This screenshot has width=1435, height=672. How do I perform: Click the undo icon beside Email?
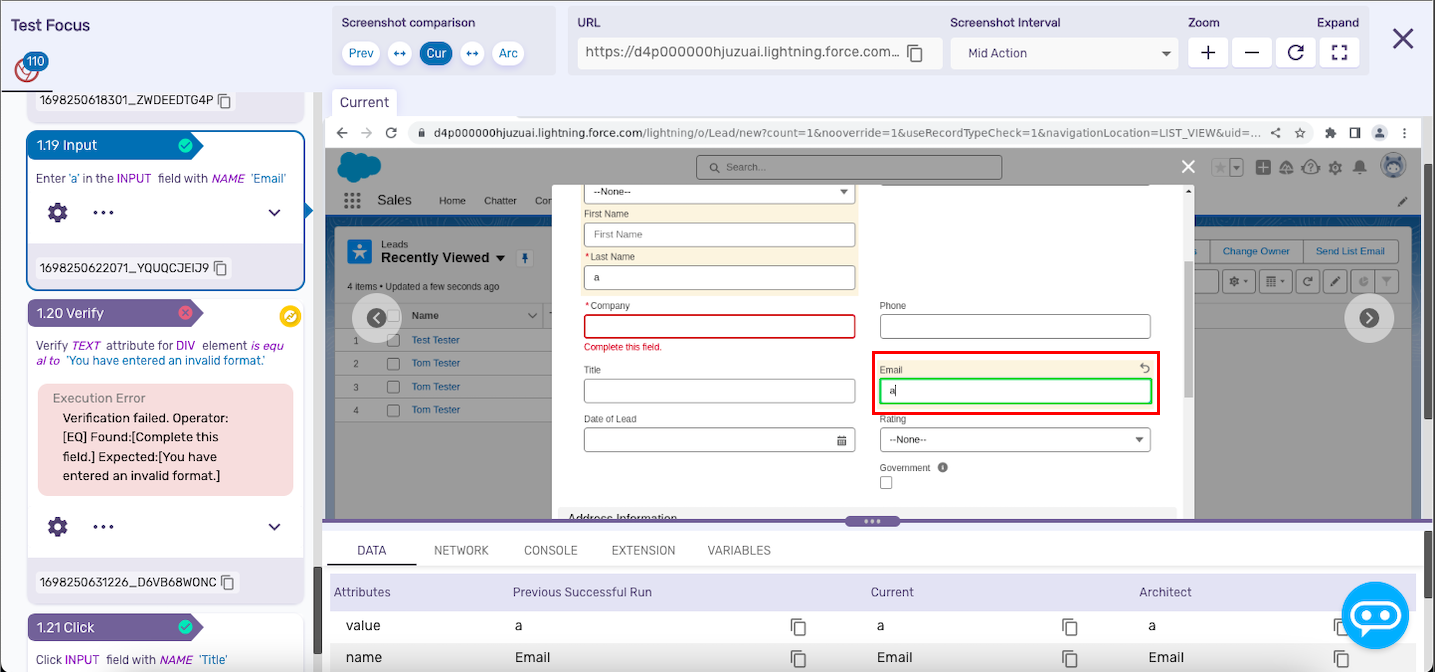(1145, 369)
